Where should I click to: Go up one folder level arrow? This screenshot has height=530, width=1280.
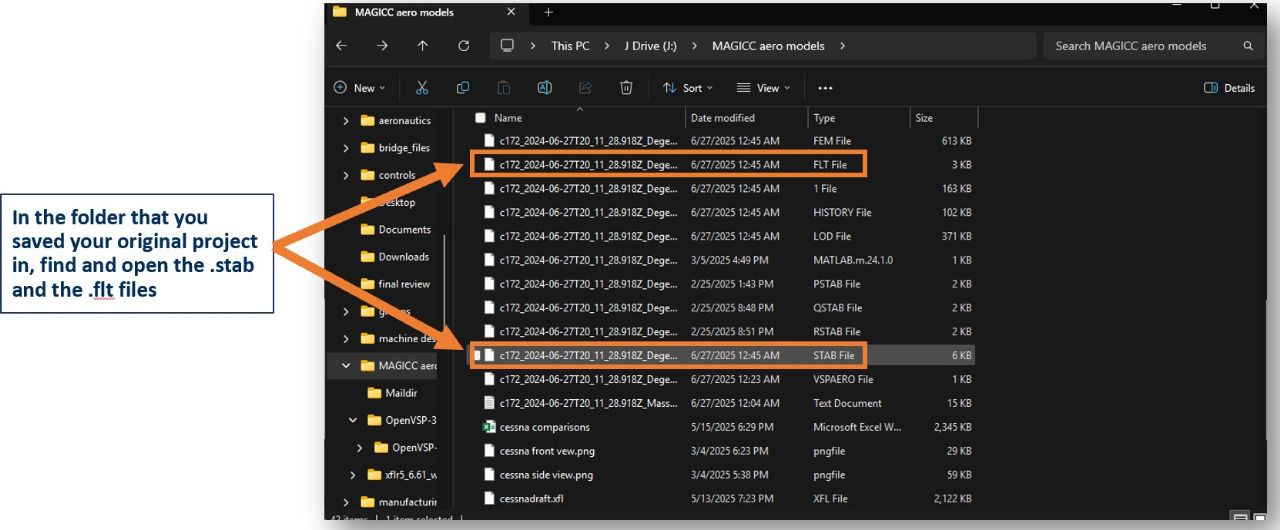pyautogui.click(x=423, y=46)
